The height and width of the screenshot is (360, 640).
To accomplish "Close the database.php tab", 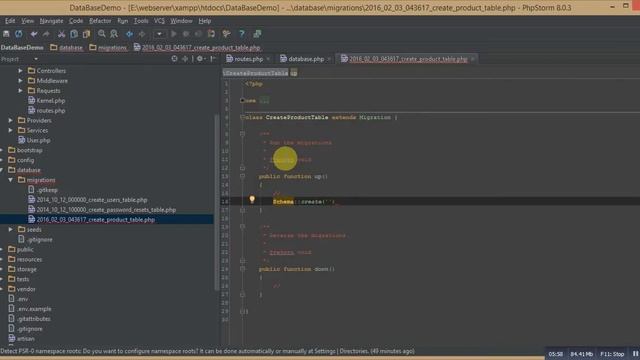I will pyautogui.click(x=329, y=59).
